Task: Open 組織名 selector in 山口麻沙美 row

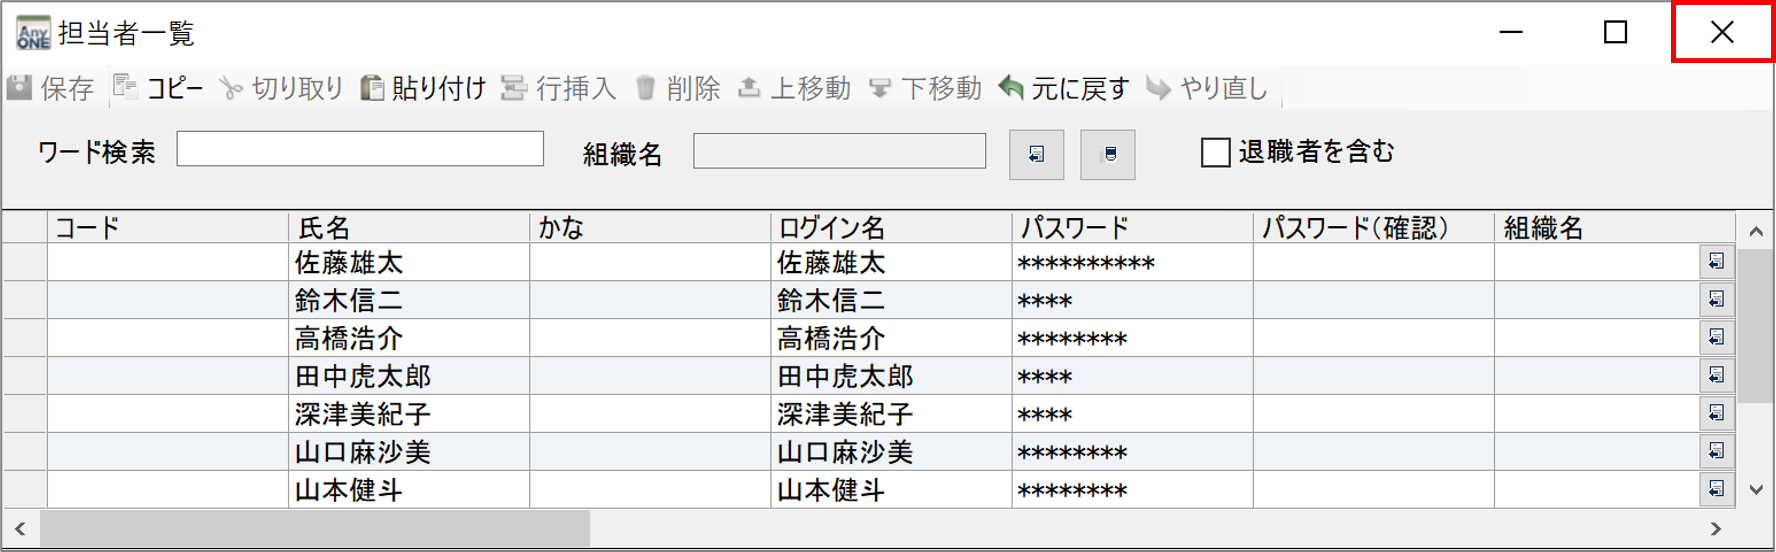Action: (x=1716, y=451)
